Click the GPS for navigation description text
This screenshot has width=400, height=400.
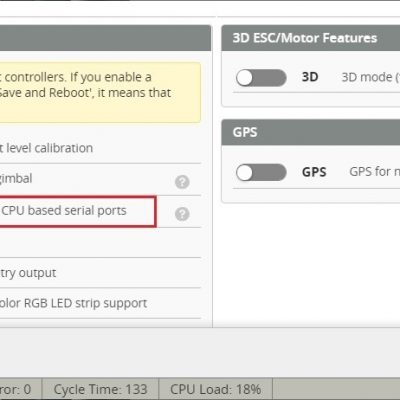(x=375, y=172)
